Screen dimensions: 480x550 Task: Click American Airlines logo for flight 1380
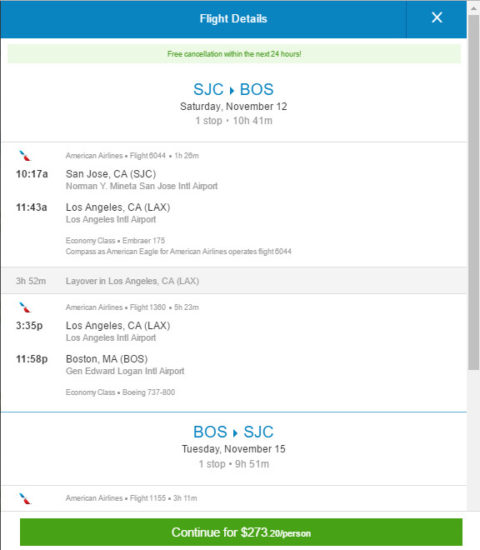point(25,307)
